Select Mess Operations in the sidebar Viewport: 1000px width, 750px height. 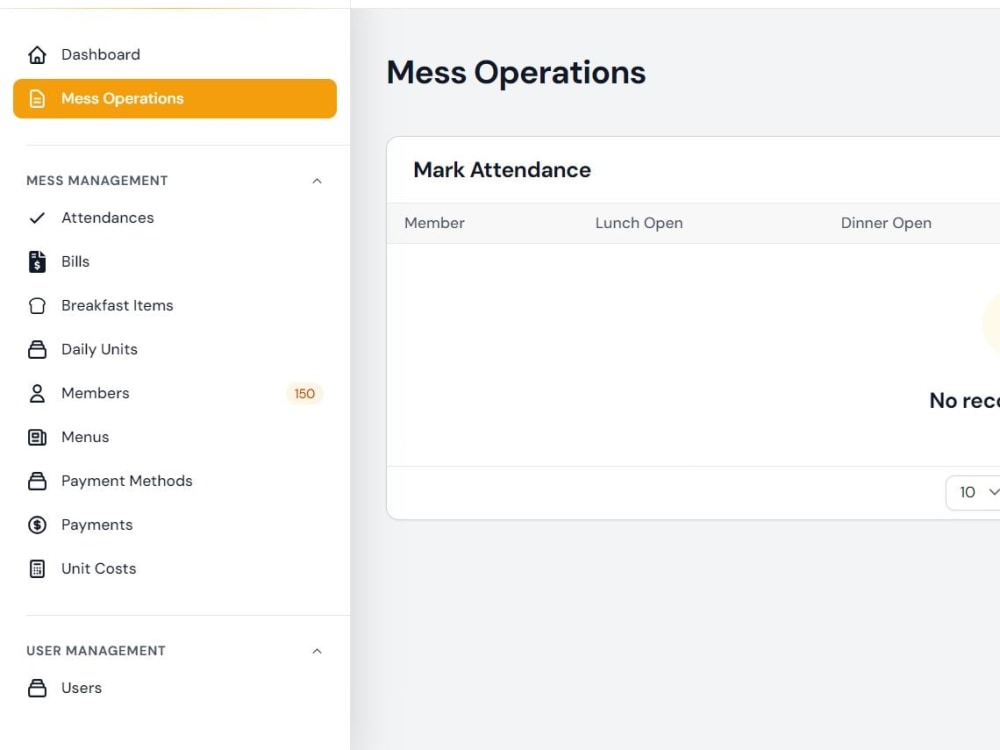pyautogui.click(x=121, y=98)
